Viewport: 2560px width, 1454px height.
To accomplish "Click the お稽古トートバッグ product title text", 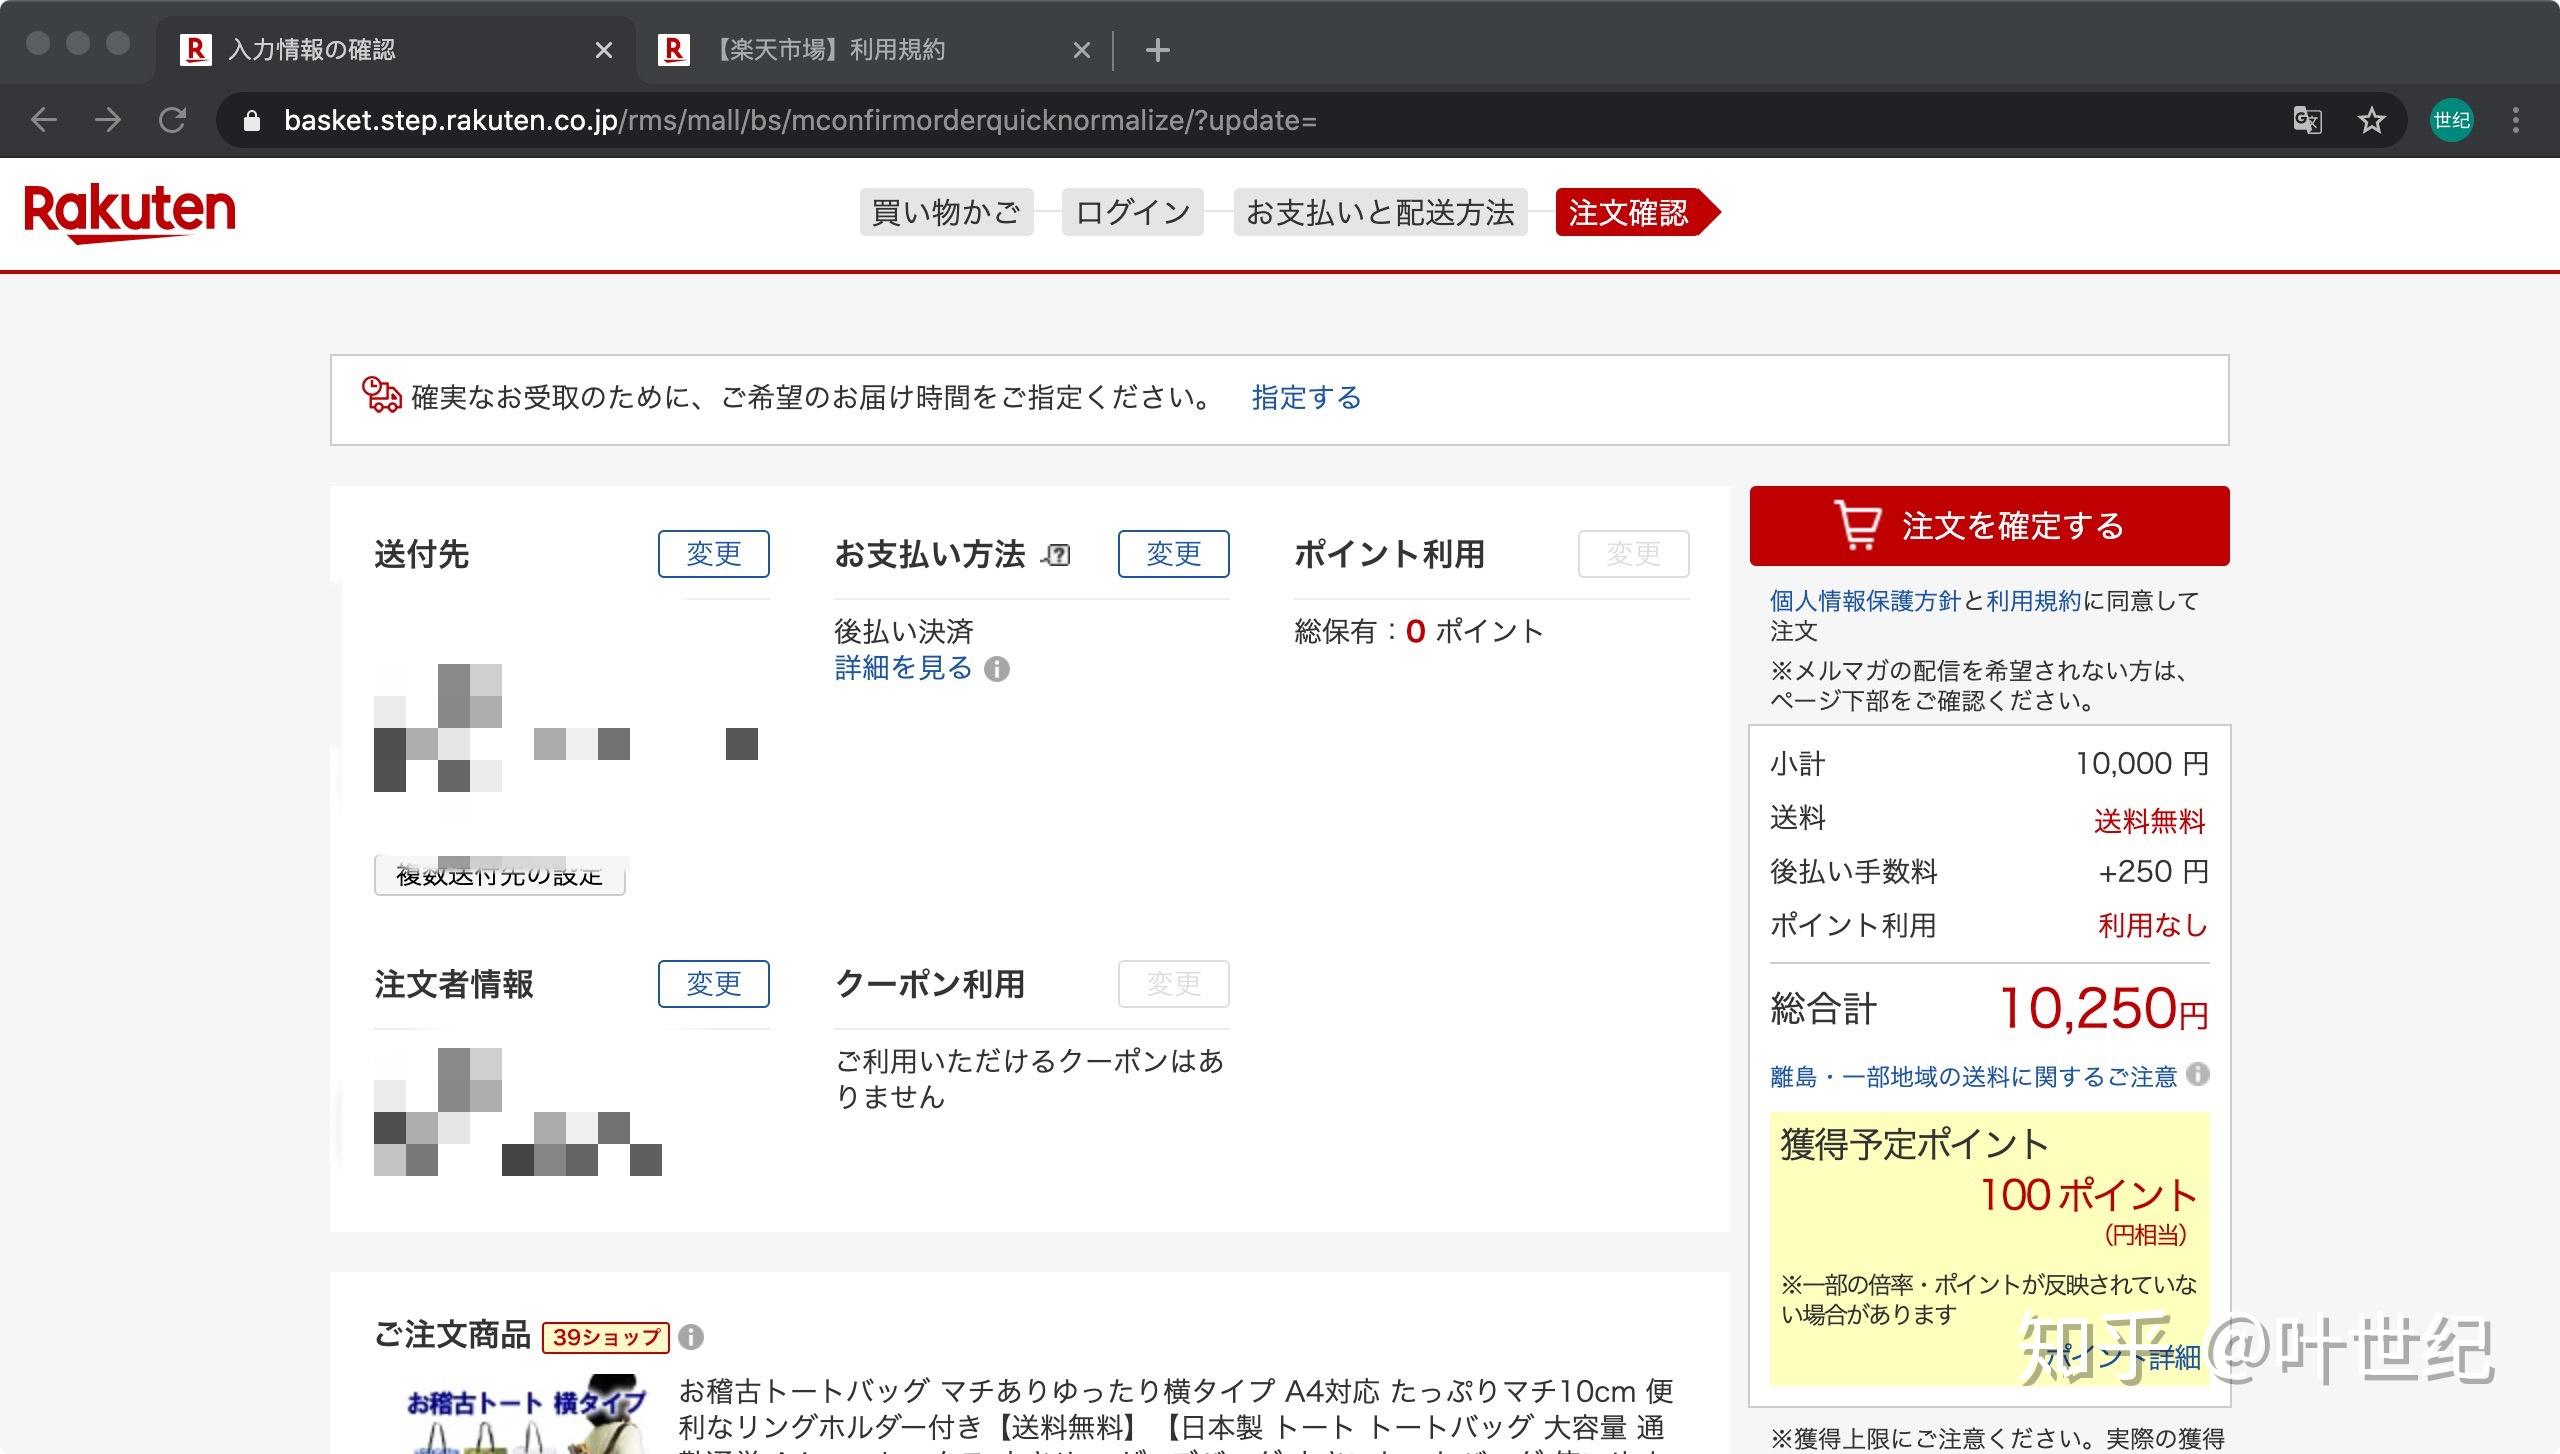I will pyautogui.click(x=1176, y=1415).
